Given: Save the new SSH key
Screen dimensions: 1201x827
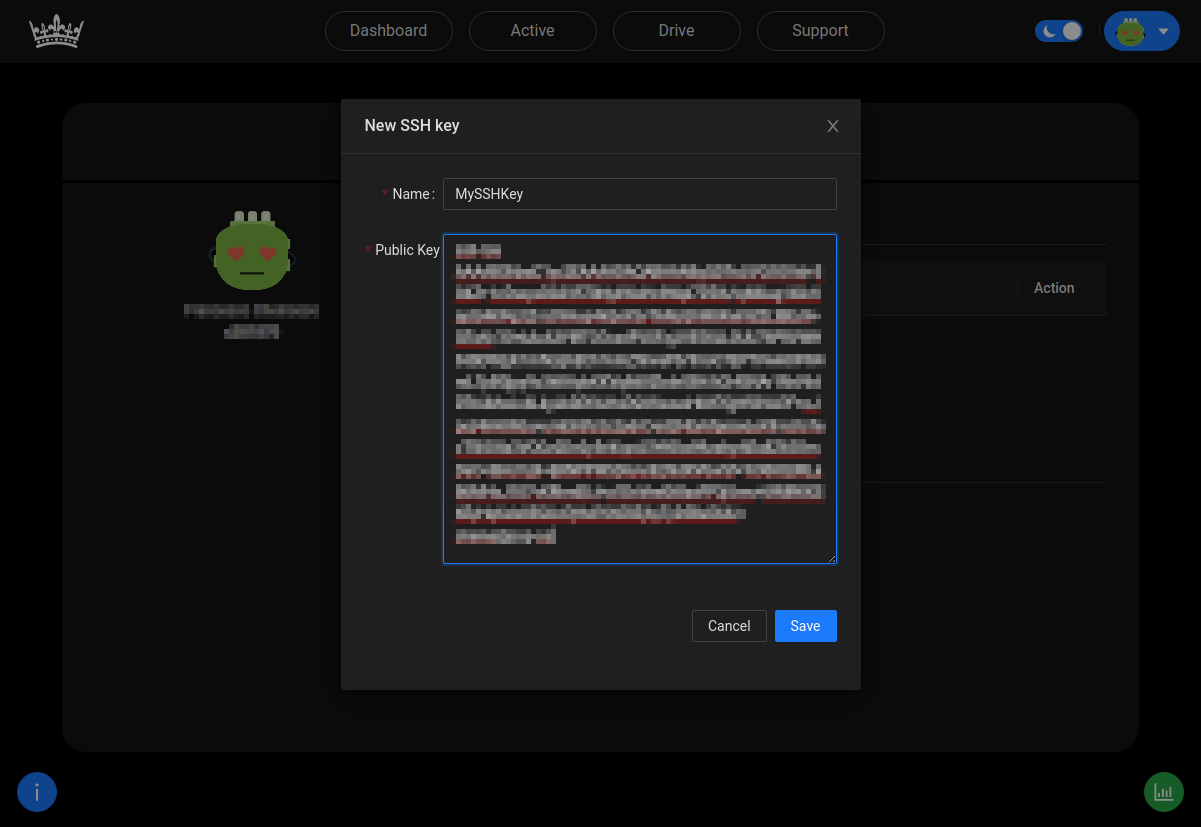Looking at the screenshot, I should pos(805,625).
